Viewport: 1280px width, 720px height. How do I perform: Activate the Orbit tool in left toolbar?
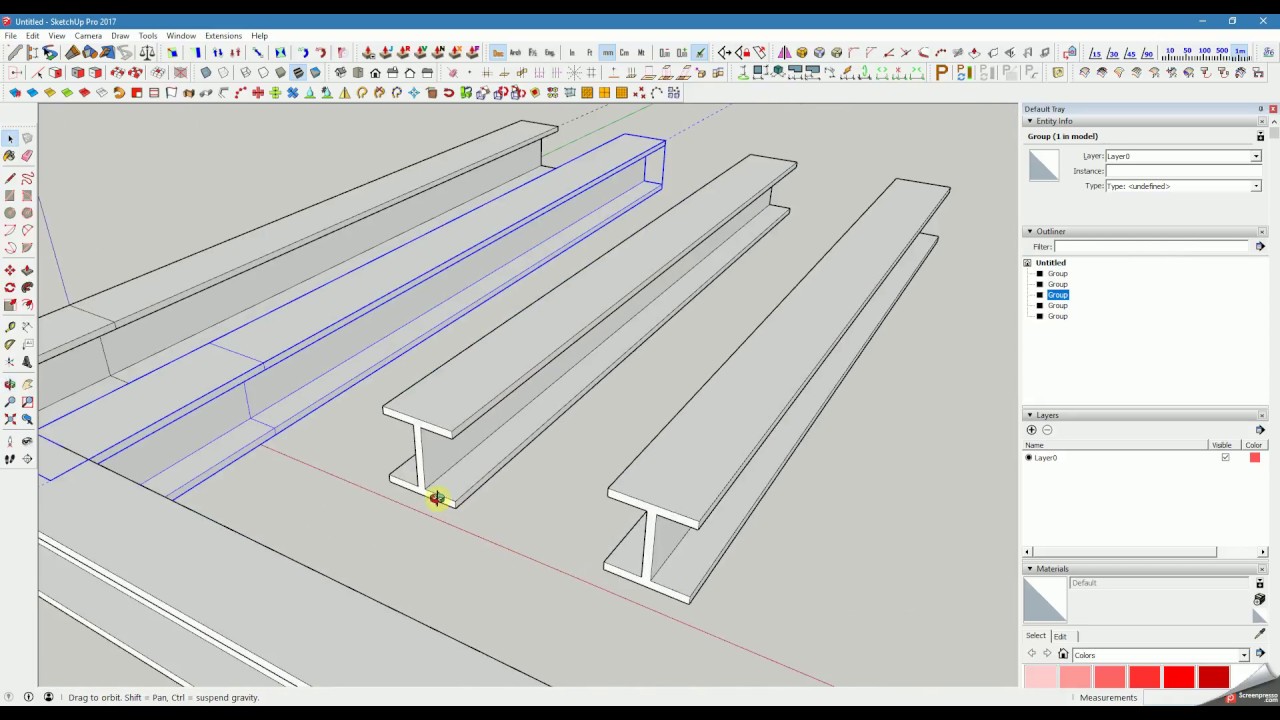click(x=10, y=384)
